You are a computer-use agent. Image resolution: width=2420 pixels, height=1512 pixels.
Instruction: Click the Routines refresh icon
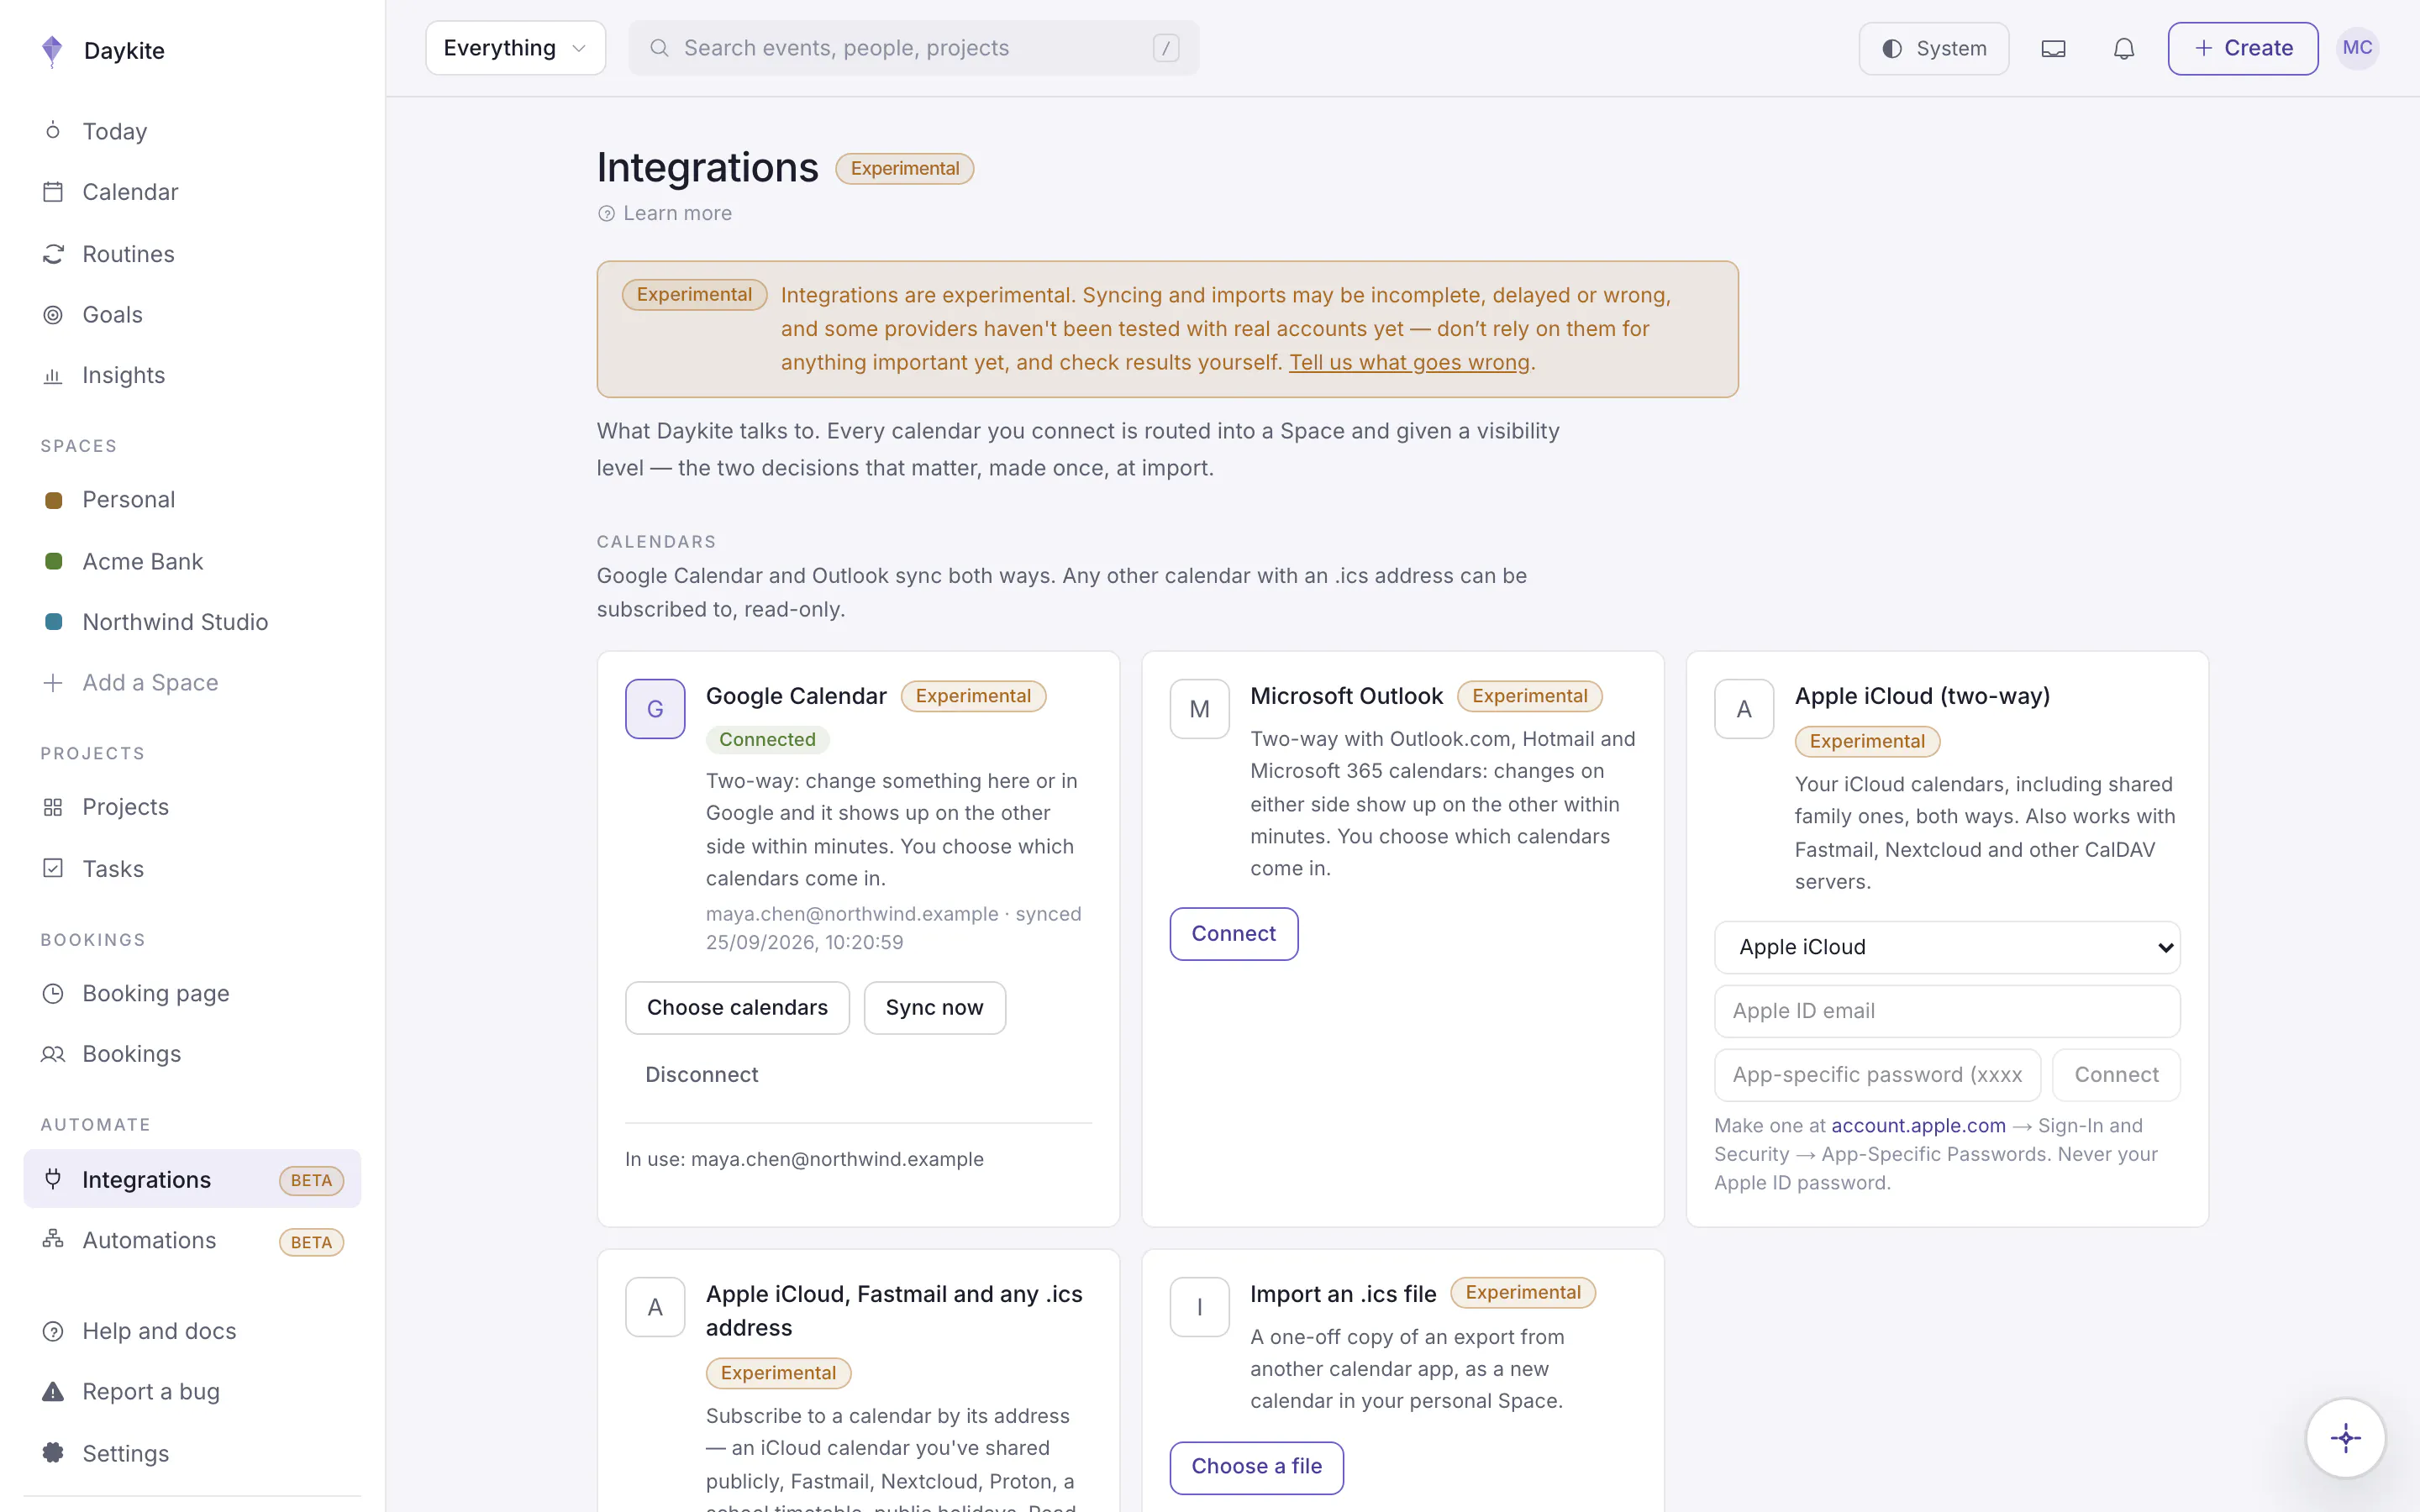coord(53,254)
